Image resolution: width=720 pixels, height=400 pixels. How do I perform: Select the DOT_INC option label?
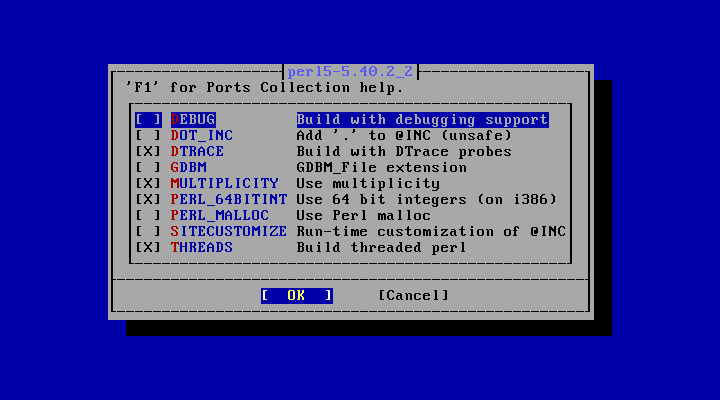202,135
